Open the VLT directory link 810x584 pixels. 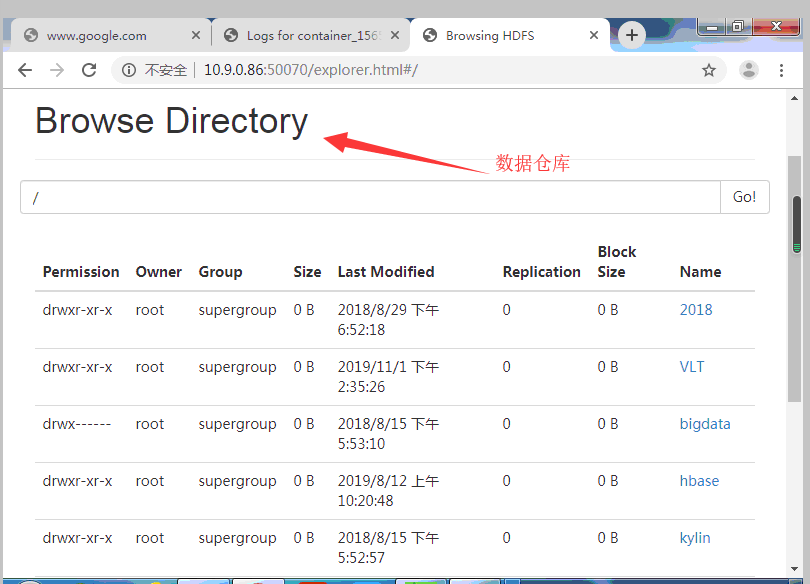pos(692,367)
